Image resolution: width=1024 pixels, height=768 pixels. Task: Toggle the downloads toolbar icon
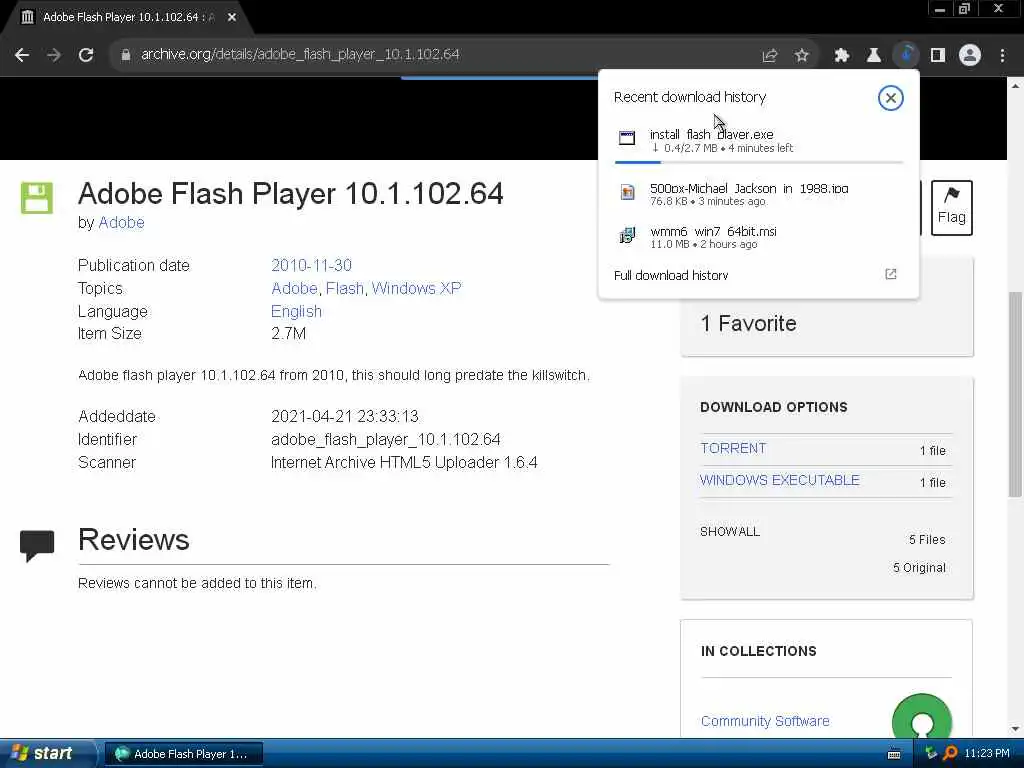[906, 55]
